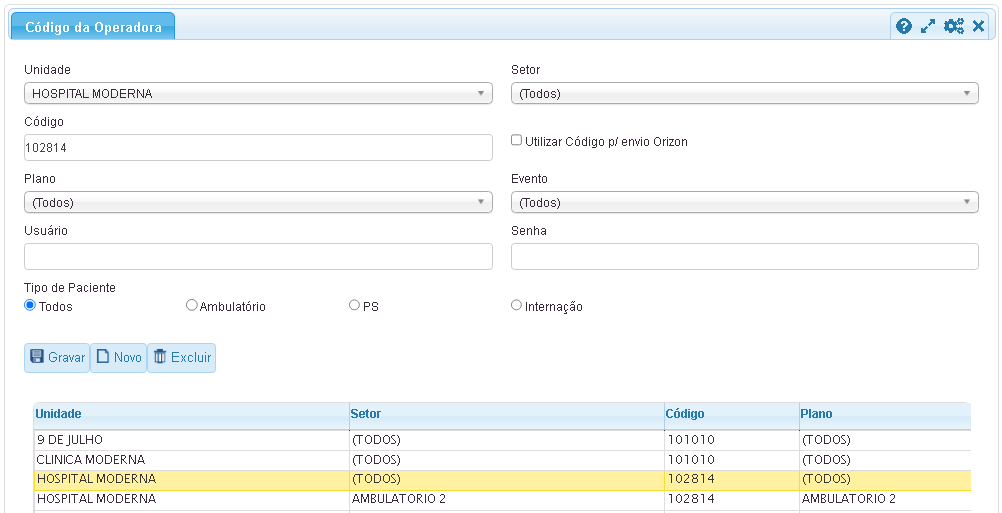1002x513 pixels.
Task: Click the expand fullscreen arrows icon
Action: pos(928,26)
